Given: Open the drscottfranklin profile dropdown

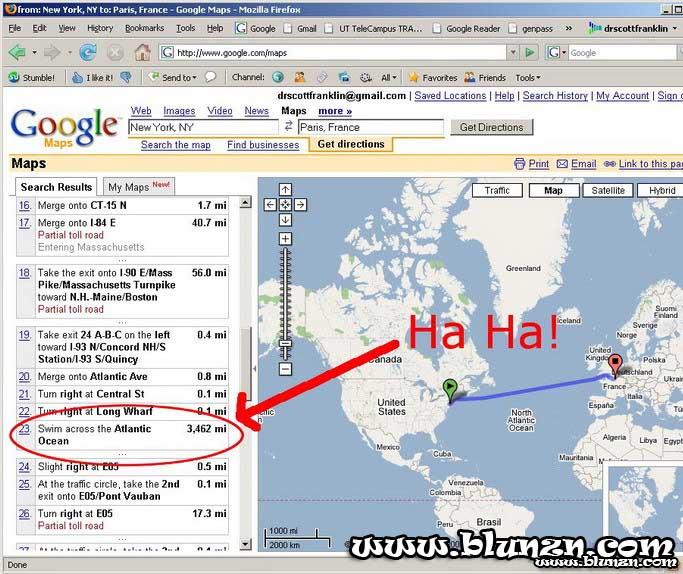Looking at the screenshot, I should tap(632, 28).
